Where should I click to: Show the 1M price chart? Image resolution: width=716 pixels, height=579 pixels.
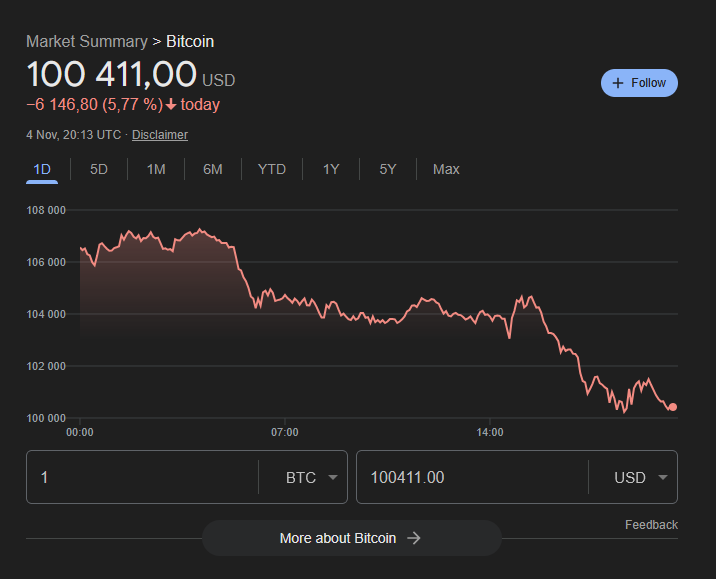pyautogui.click(x=156, y=169)
